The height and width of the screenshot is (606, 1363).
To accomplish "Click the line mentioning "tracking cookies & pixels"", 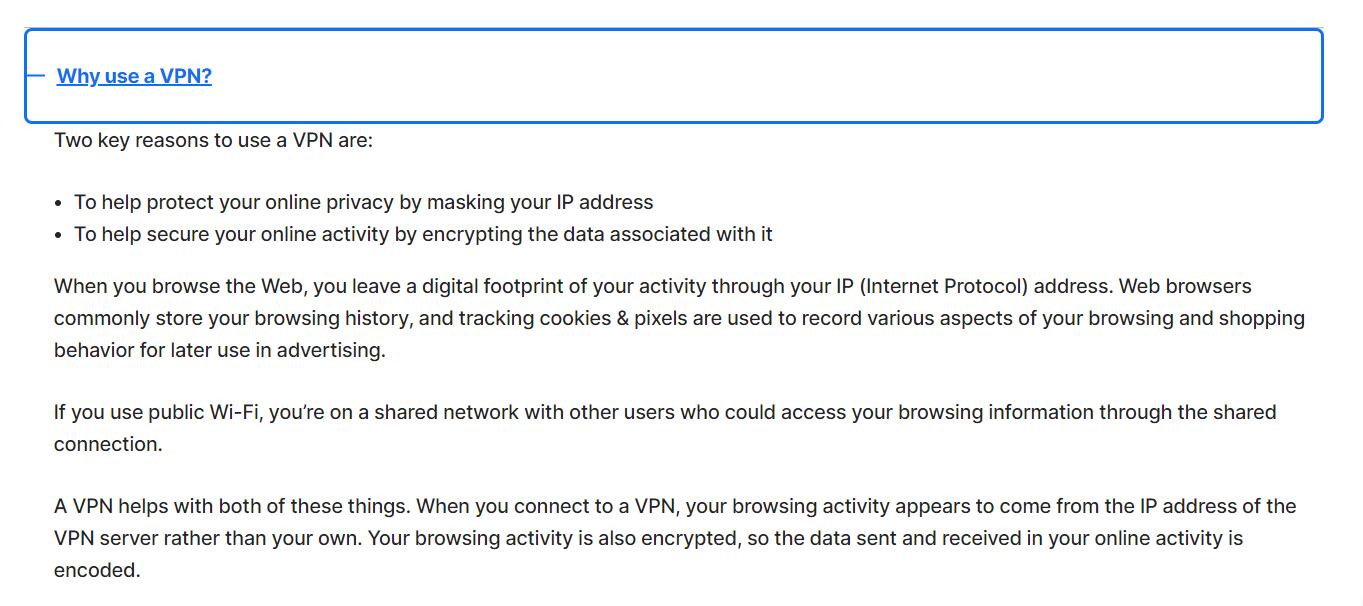I will (x=679, y=318).
